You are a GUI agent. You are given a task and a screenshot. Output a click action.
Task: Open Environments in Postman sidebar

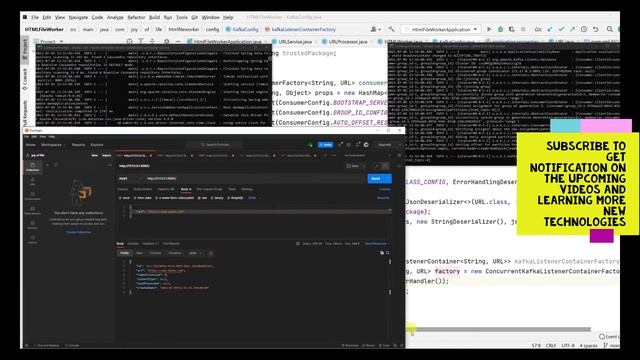click(x=32, y=196)
